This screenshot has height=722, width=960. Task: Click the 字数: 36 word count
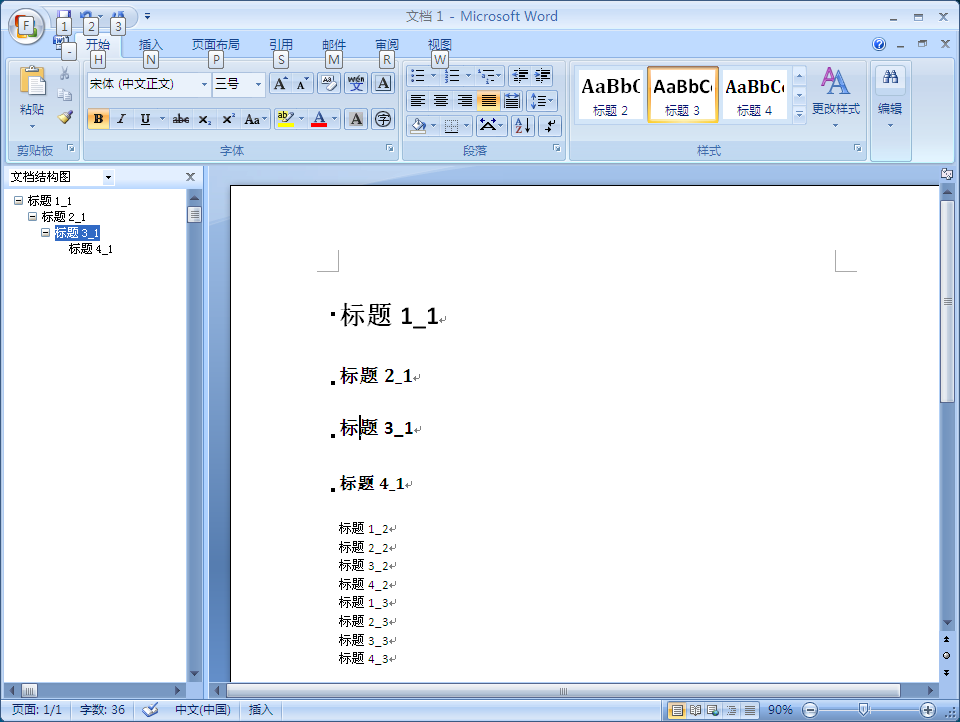102,710
